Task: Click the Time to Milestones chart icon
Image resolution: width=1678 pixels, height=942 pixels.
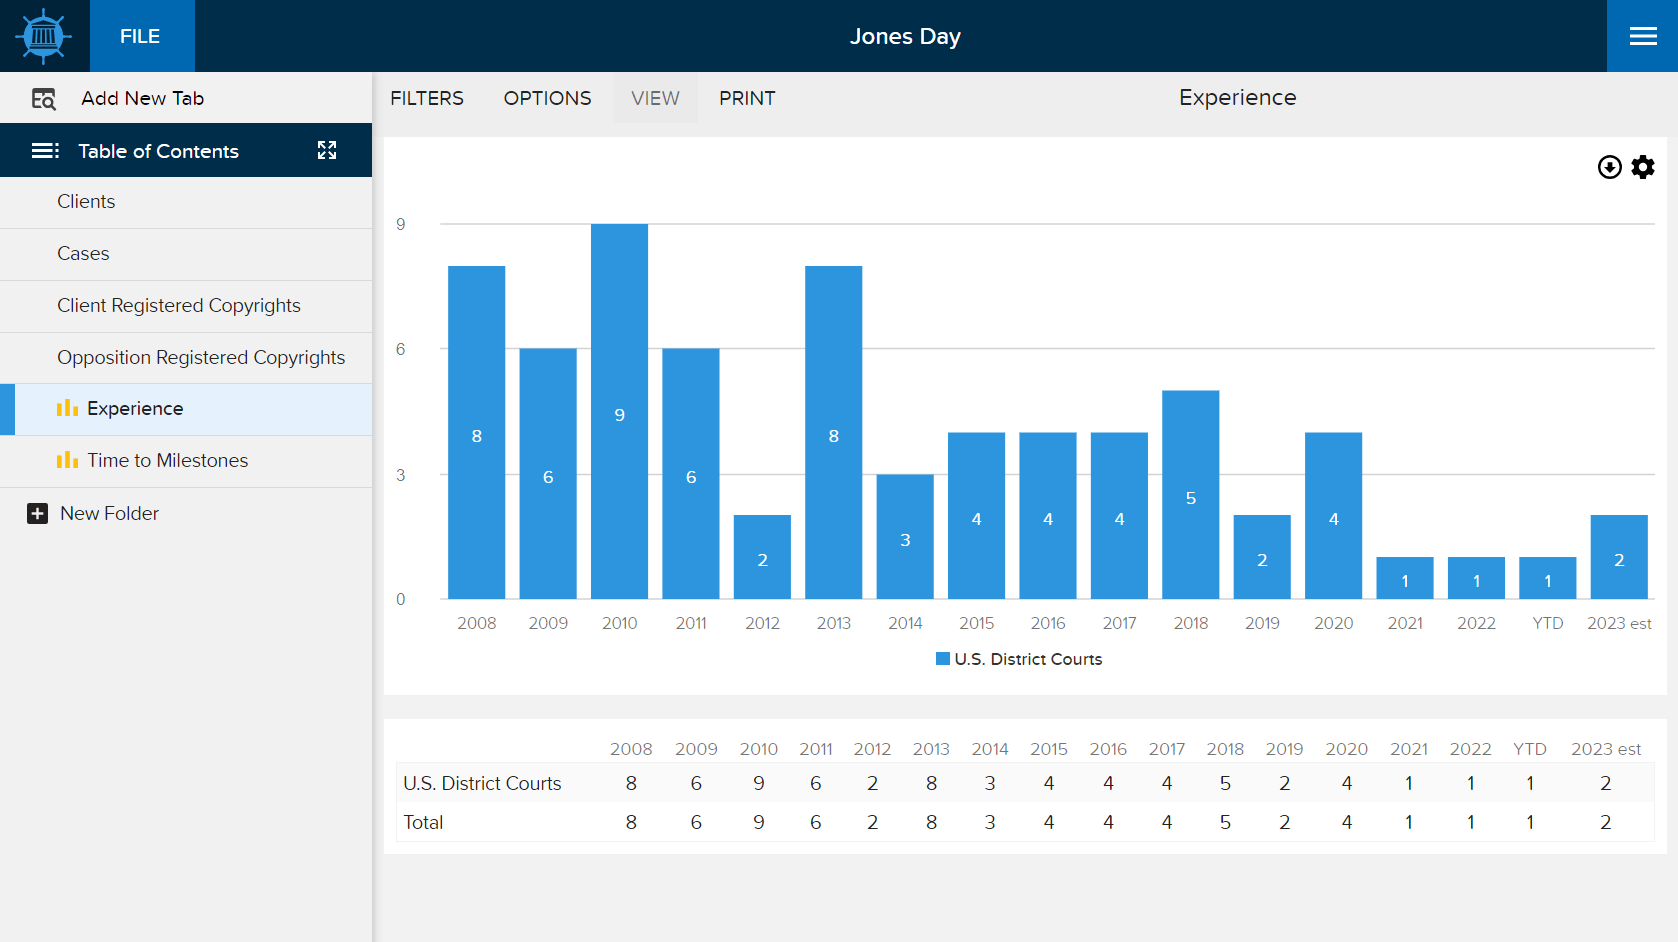Action: (x=67, y=460)
